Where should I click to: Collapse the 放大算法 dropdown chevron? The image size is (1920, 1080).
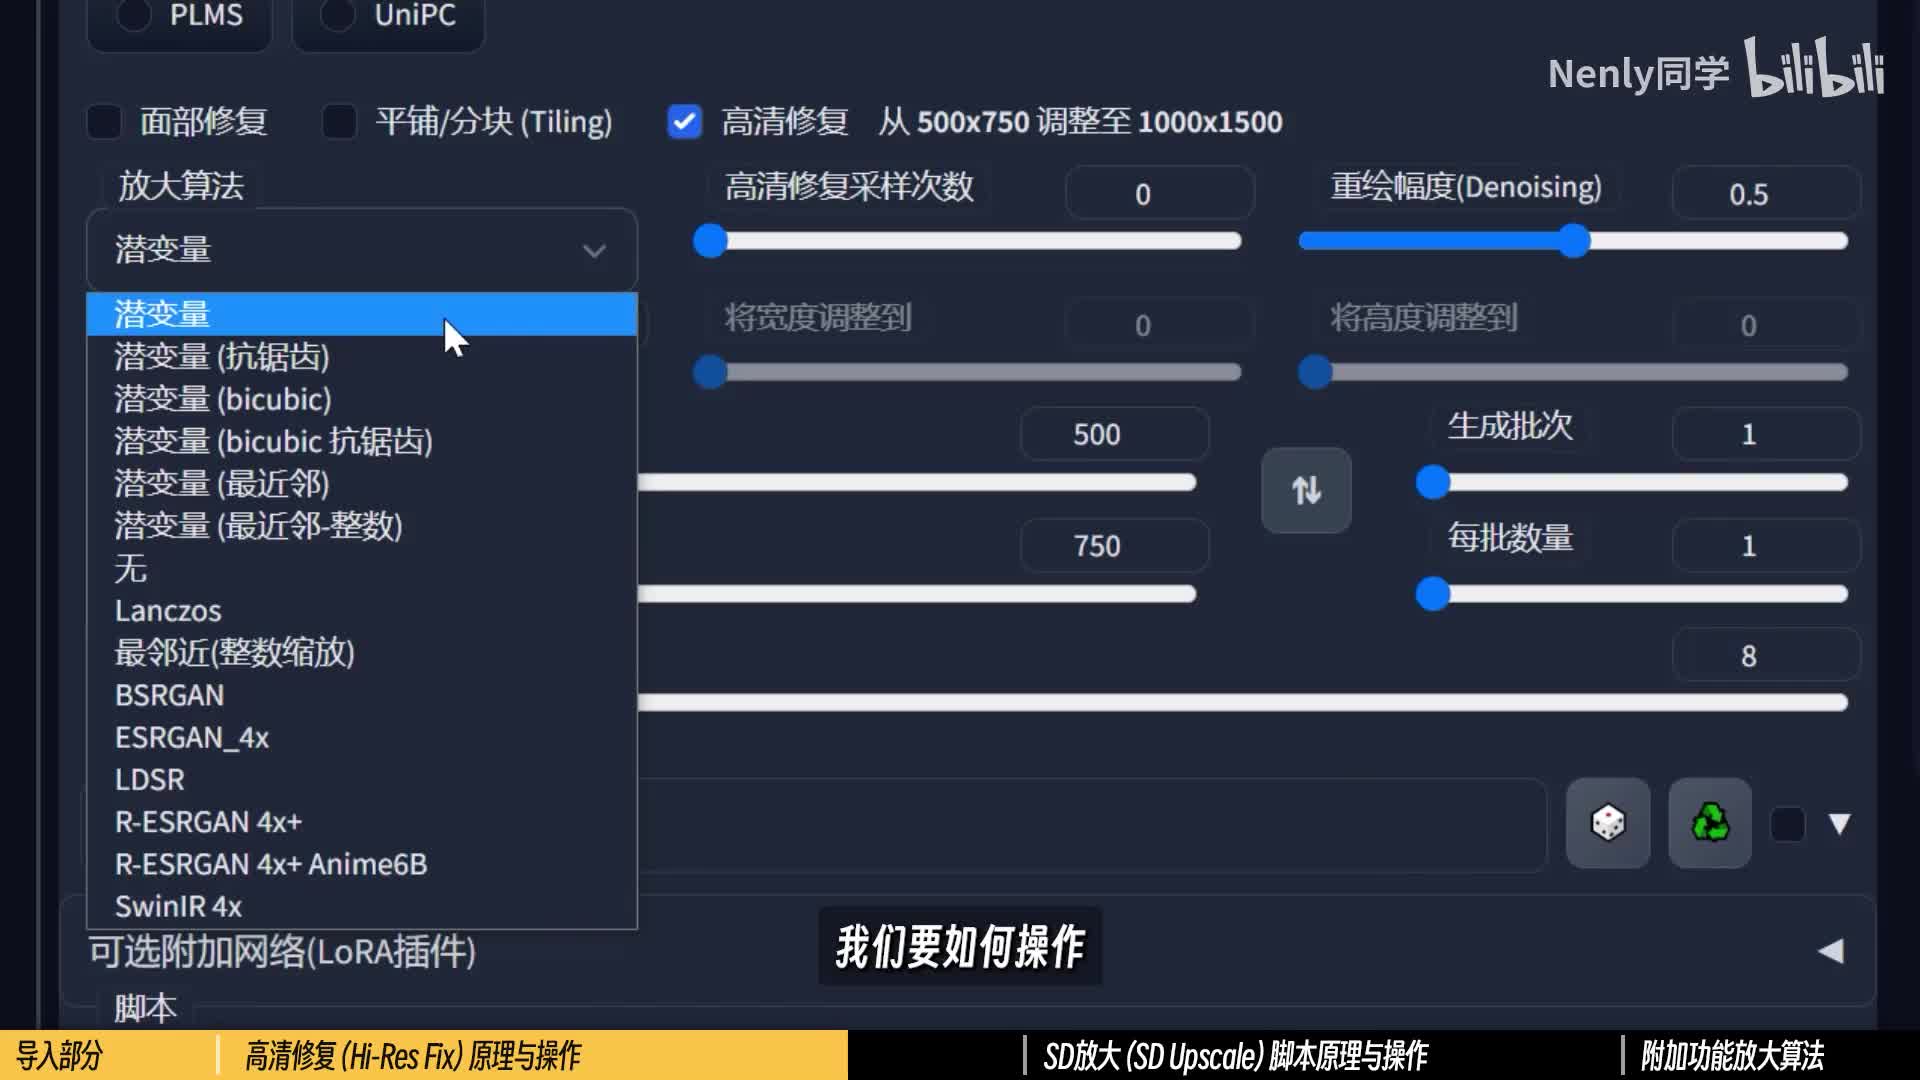(x=594, y=250)
